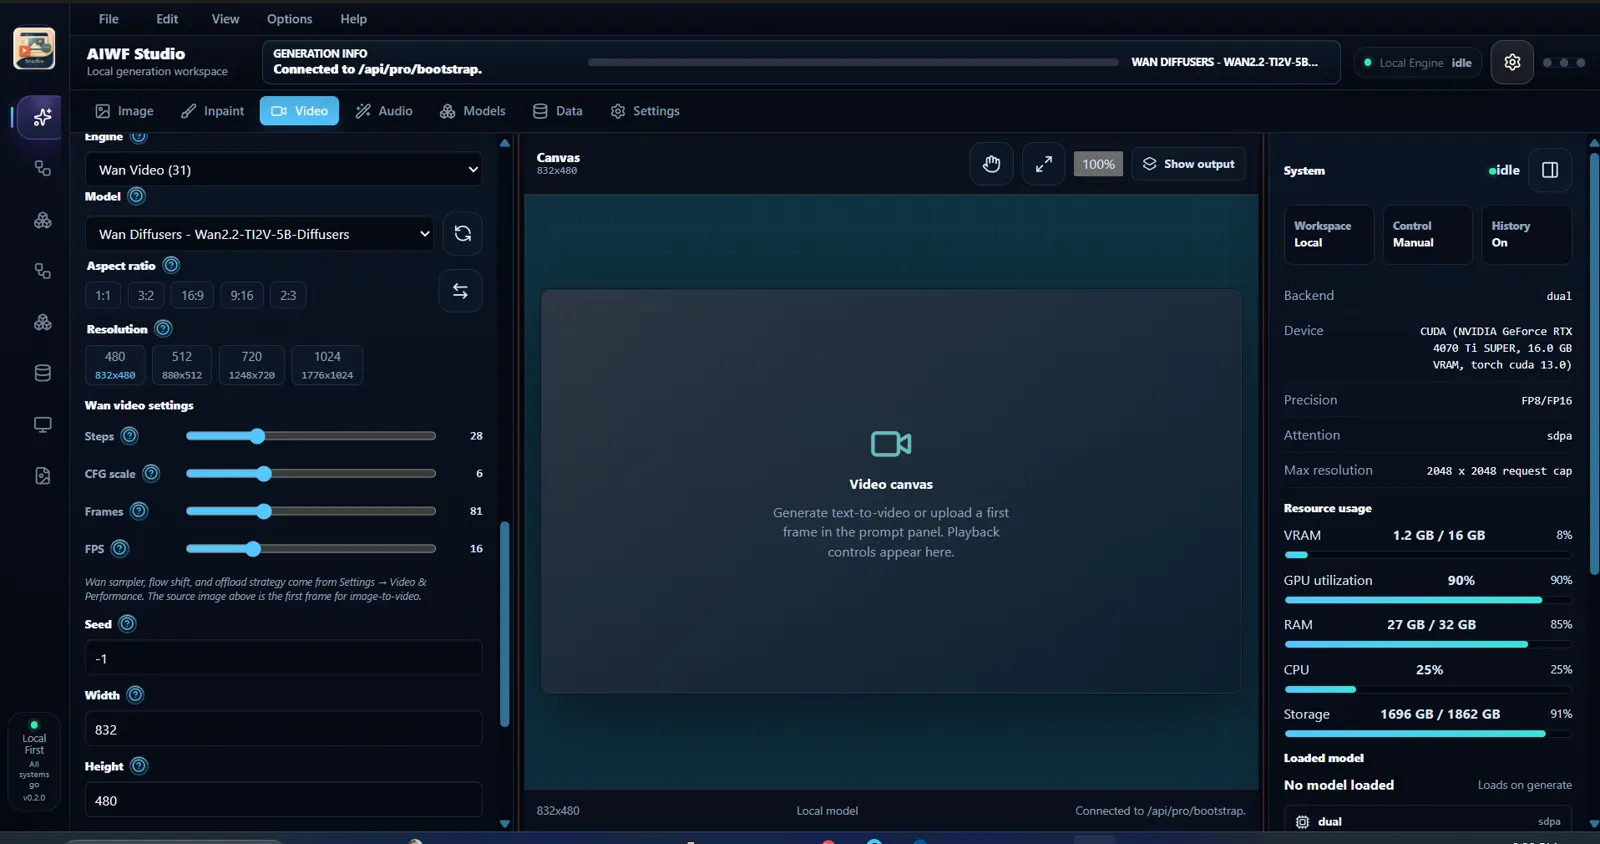
Task: Open the View menu
Action: [x=225, y=19]
